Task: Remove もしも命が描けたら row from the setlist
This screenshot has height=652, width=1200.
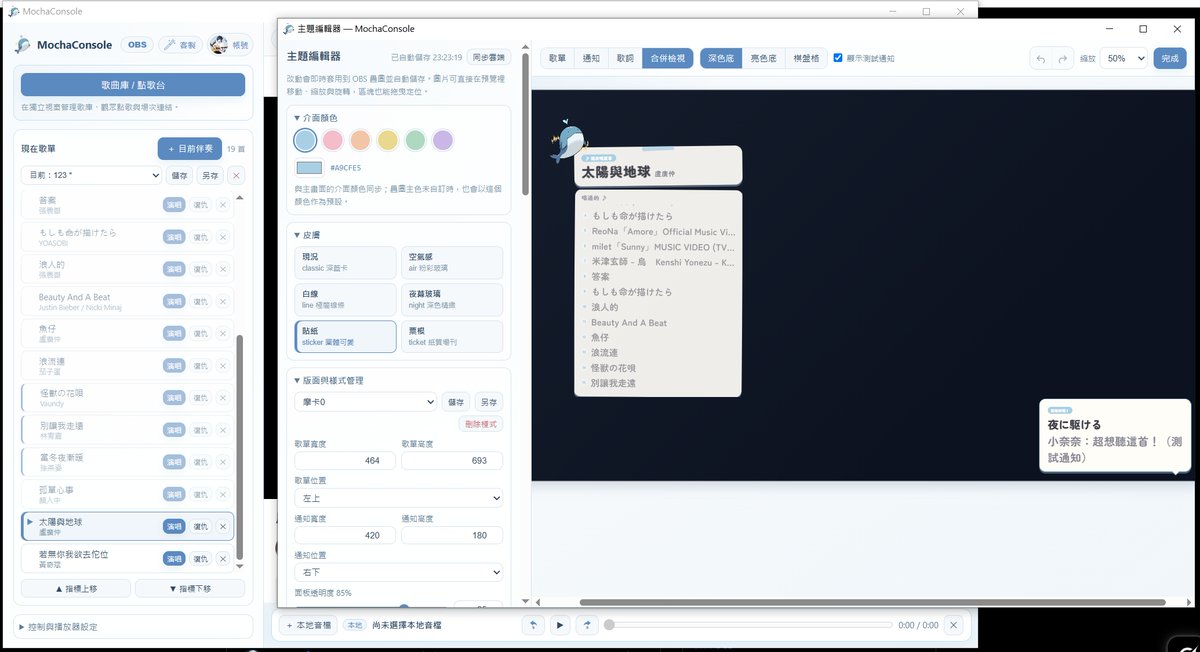Action: point(222,237)
